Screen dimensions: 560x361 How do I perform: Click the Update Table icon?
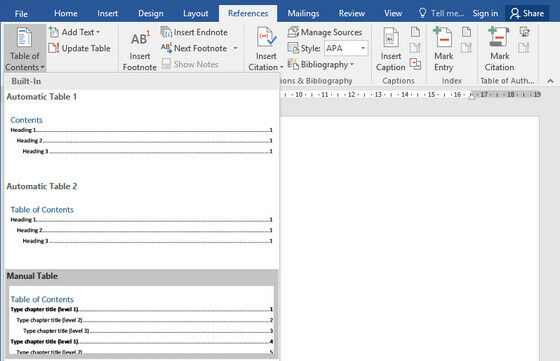[54, 48]
